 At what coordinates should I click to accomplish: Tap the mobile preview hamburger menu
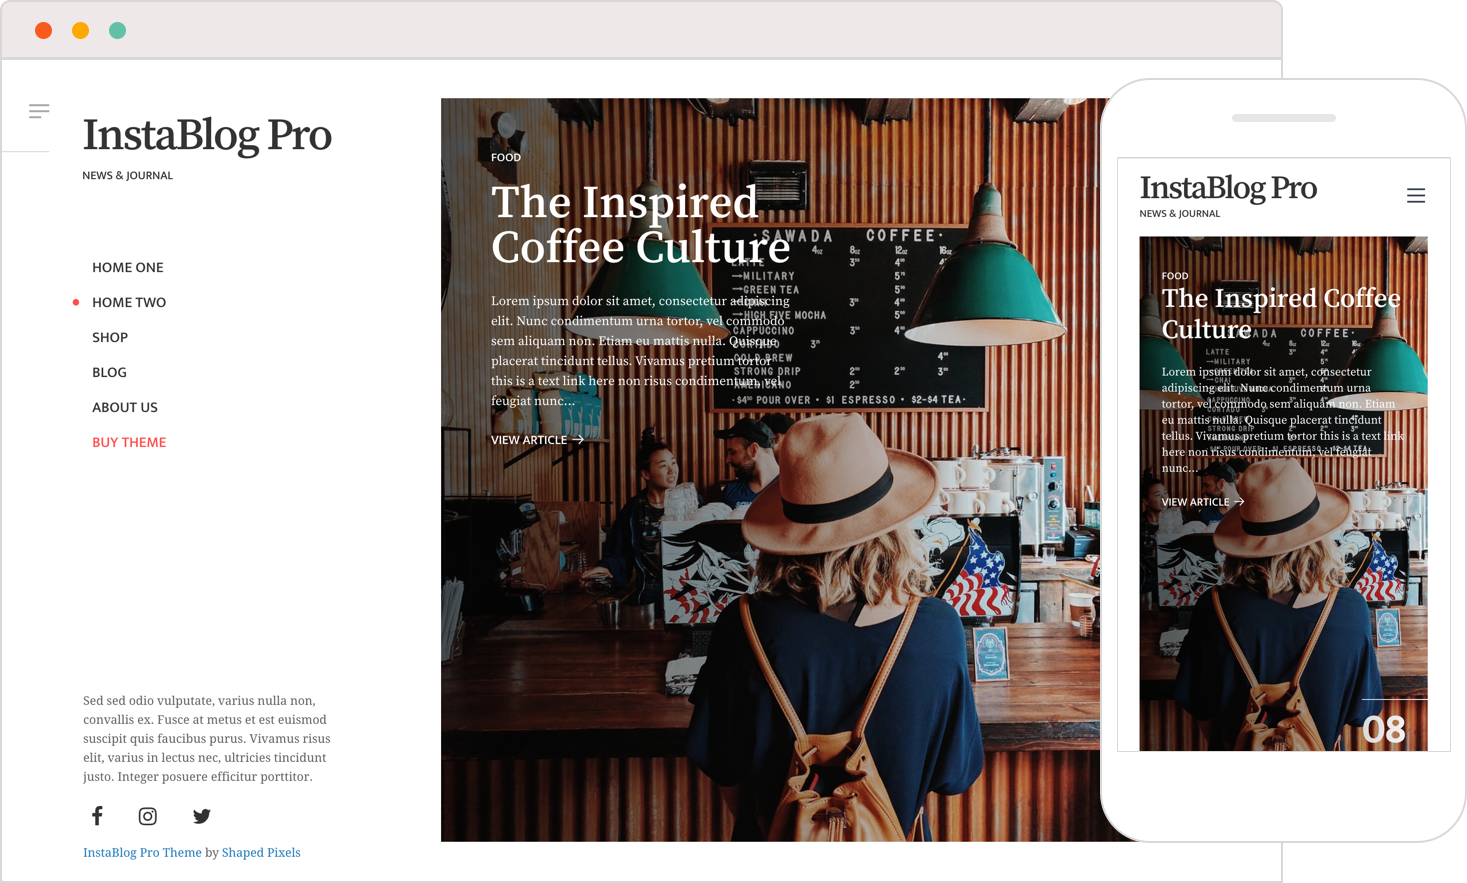click(1416, 196)
